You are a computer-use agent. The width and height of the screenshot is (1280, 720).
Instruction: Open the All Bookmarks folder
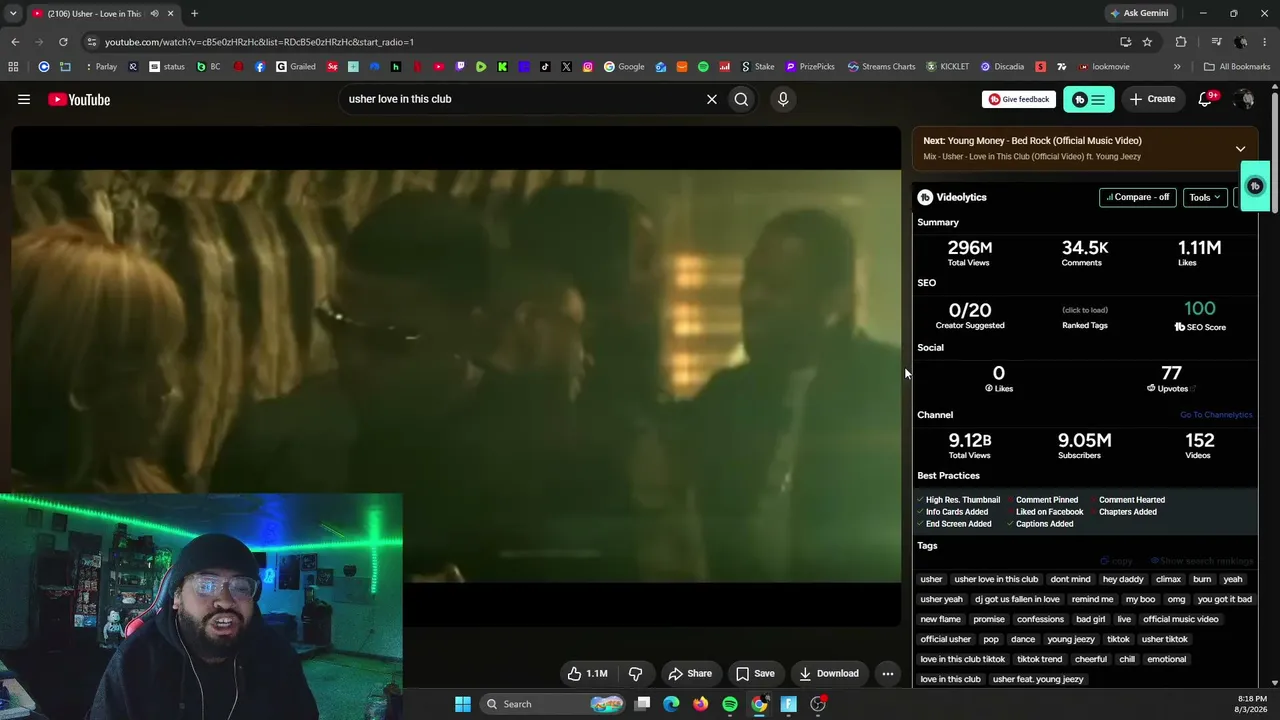[x=1237, y=67]
